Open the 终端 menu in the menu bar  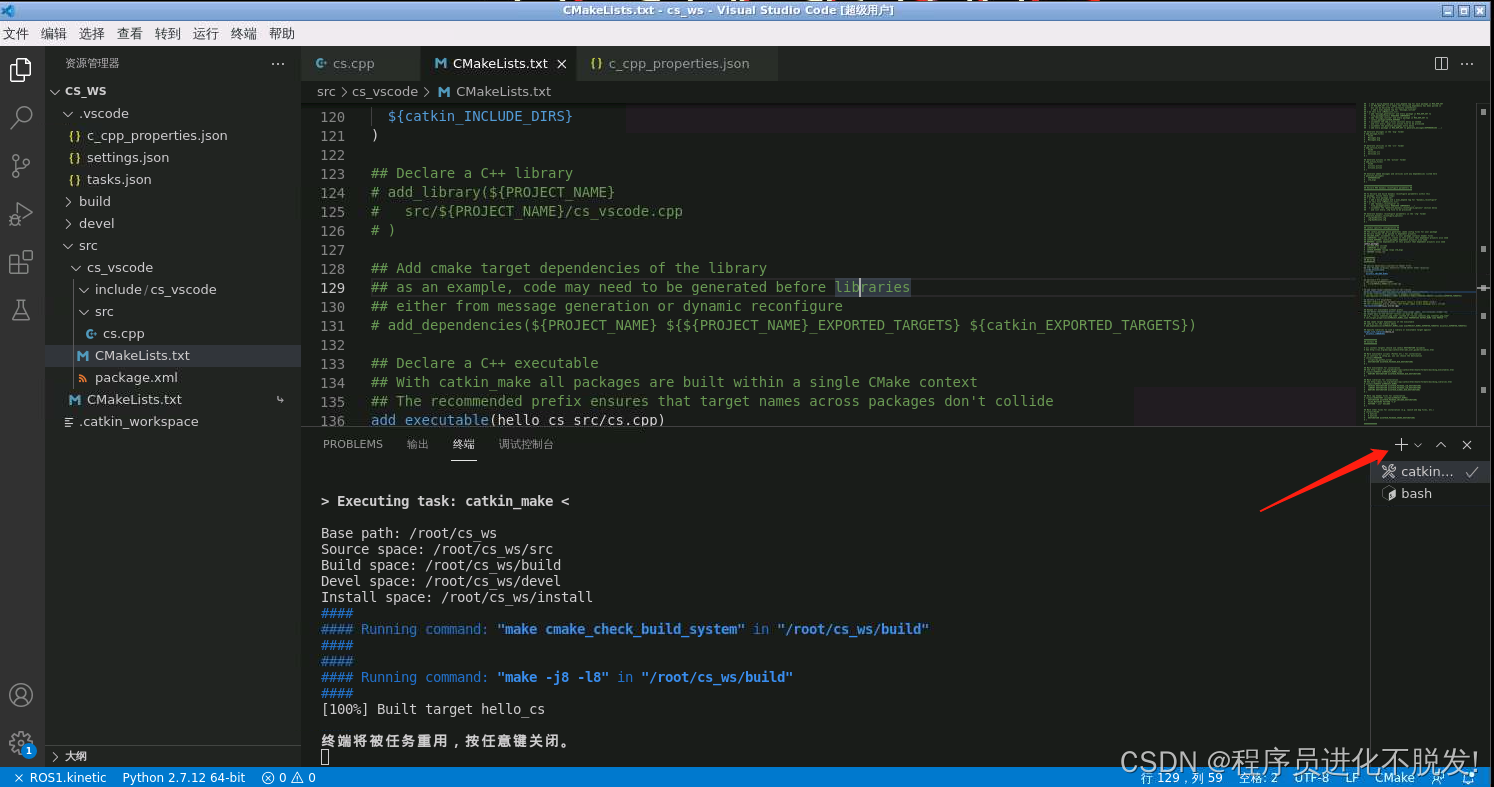(244, 33)
